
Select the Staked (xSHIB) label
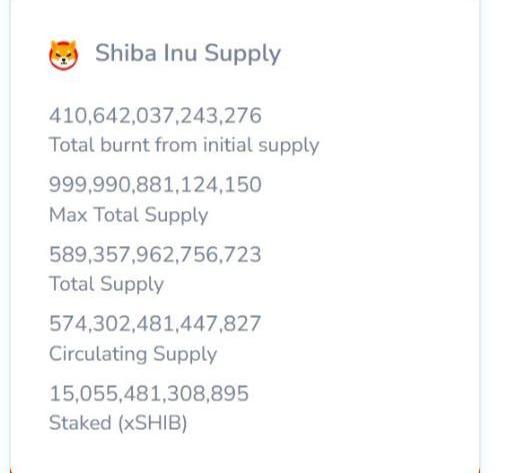(x=118, y=423)
